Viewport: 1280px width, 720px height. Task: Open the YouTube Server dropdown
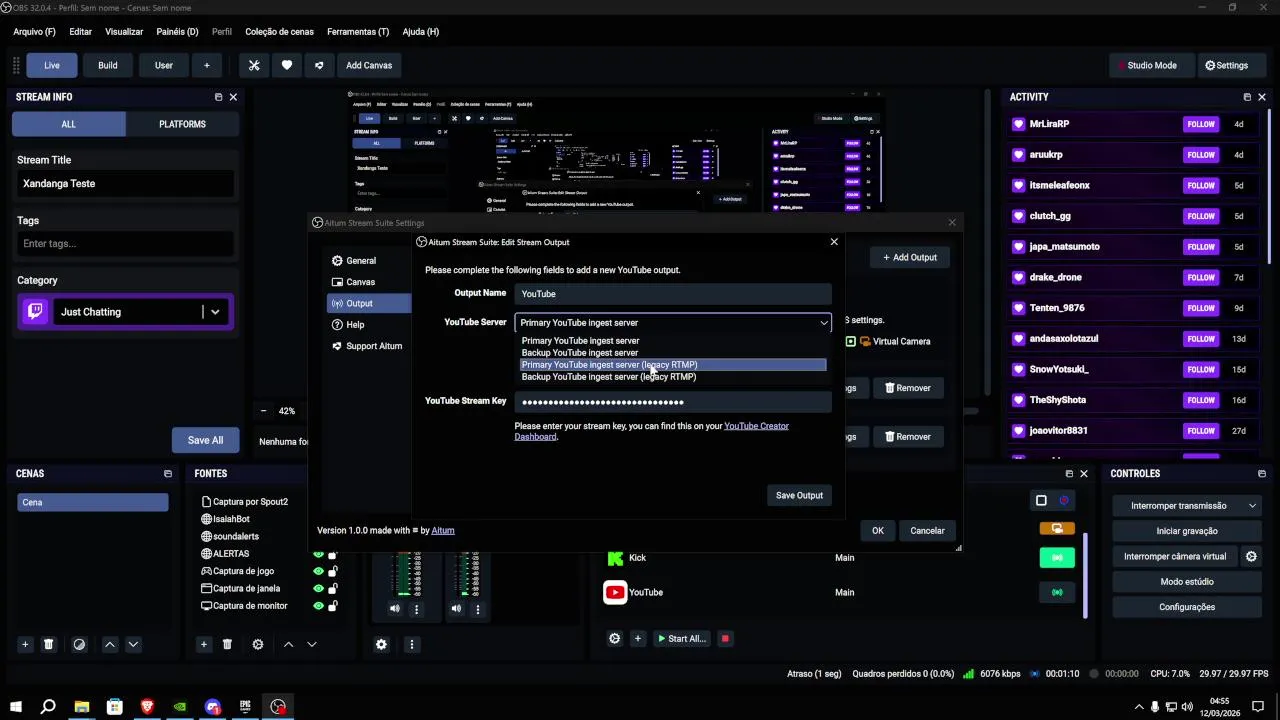point(673,322)
